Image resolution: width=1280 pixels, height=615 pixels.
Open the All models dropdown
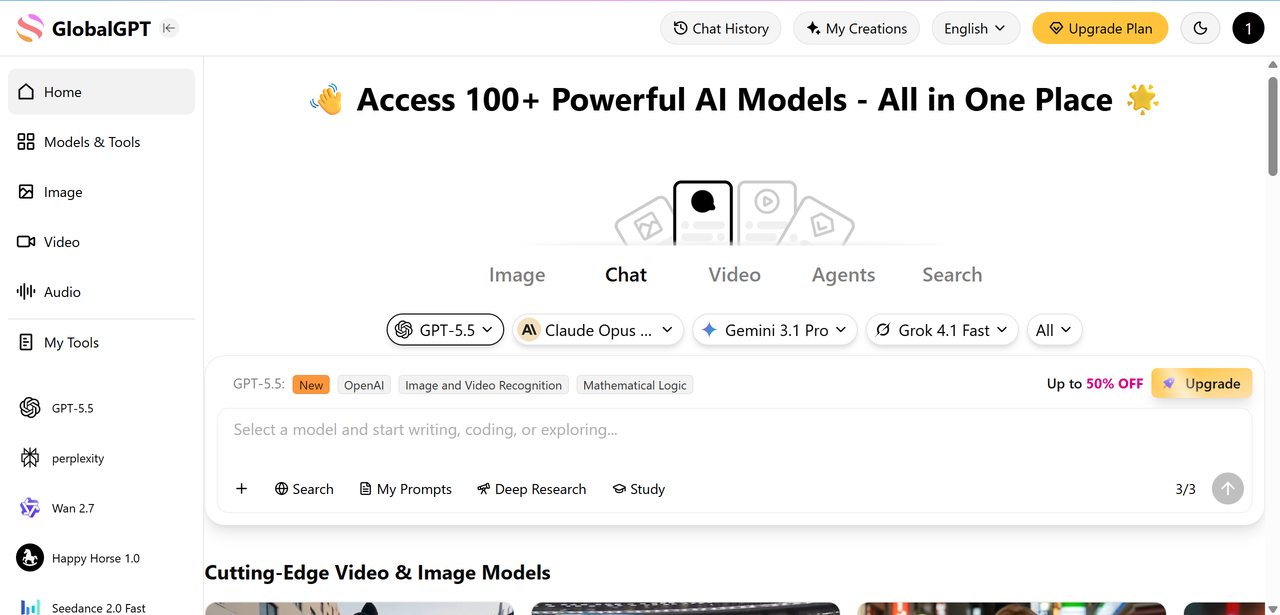pos(1054,330)
